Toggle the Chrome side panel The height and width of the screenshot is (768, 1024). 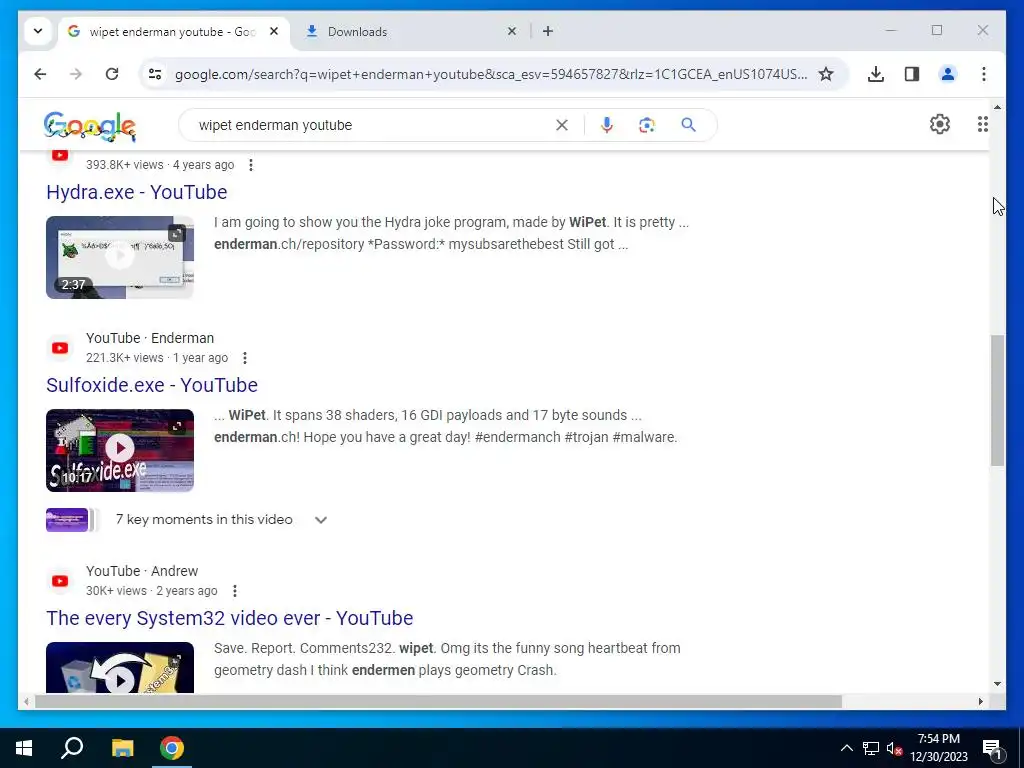tap(912, 74)
